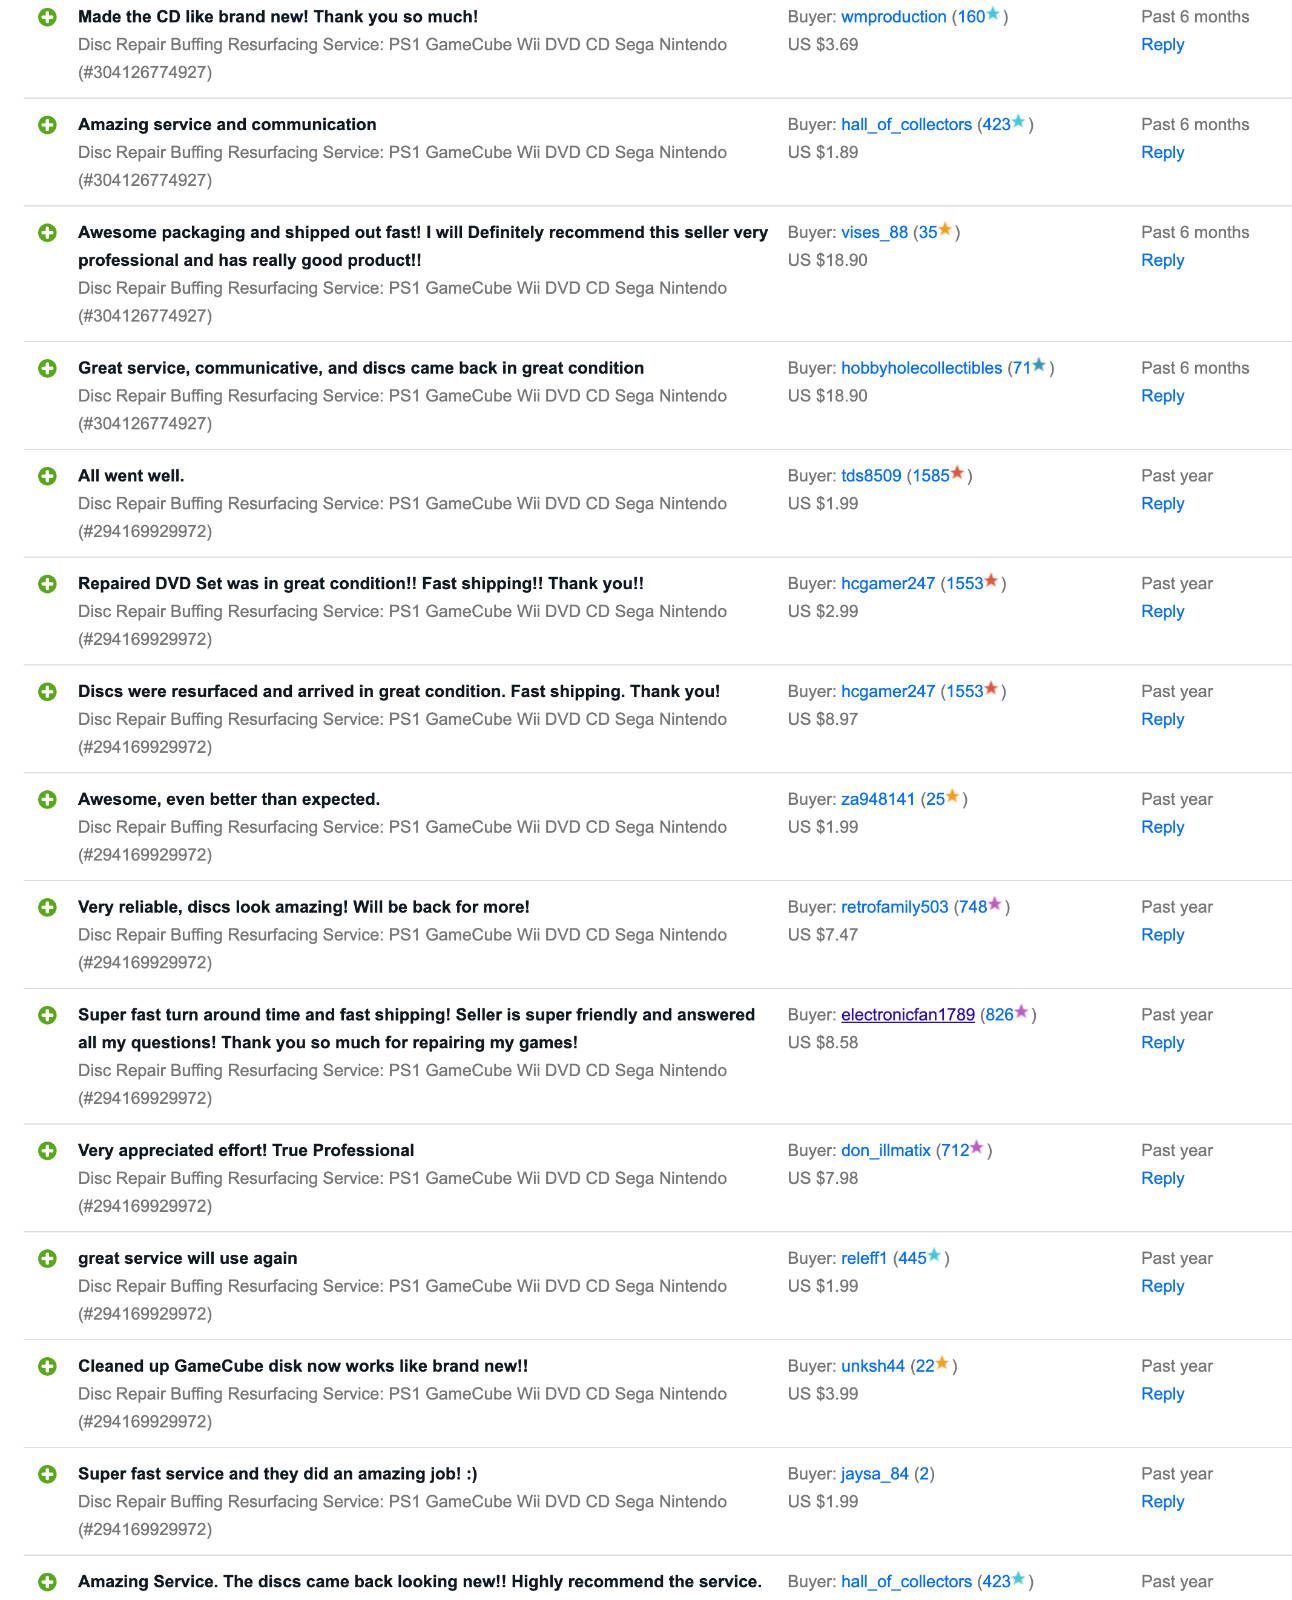Image resolution: width=1292 pixels, height=1600 pixels.
Task: Open feedback score 1585 for tds8509
Action: [x=930, y=476]
